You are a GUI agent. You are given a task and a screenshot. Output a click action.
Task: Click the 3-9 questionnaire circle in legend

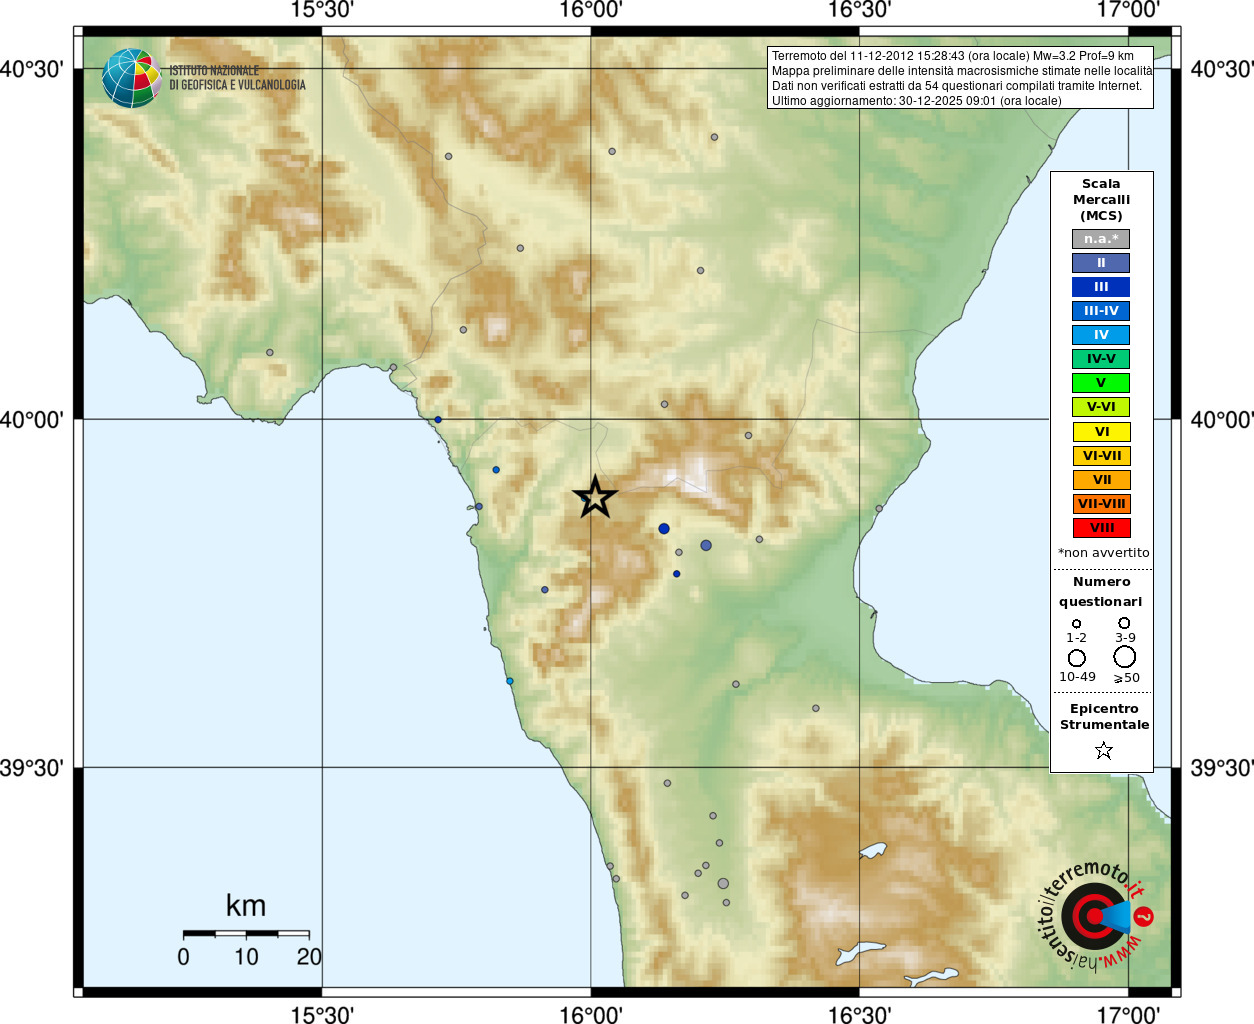point(1124,623)
